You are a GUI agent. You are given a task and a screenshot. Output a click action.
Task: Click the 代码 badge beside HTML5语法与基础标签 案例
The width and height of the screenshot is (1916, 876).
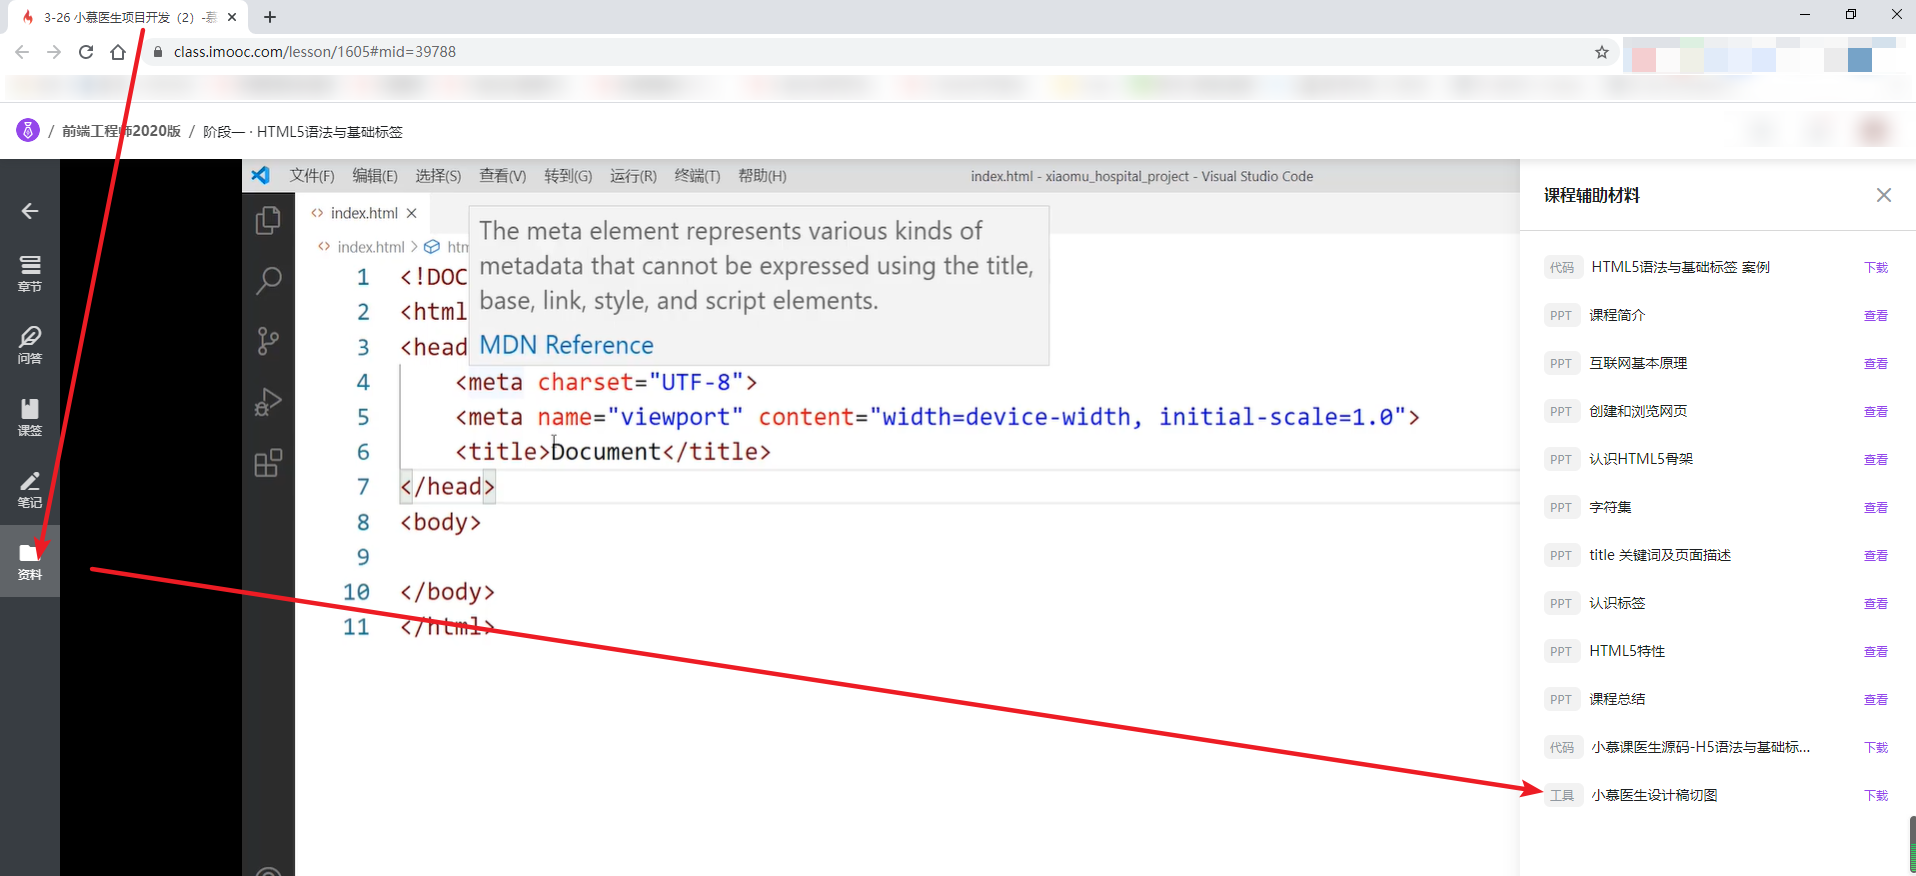tap(1562, 267)
